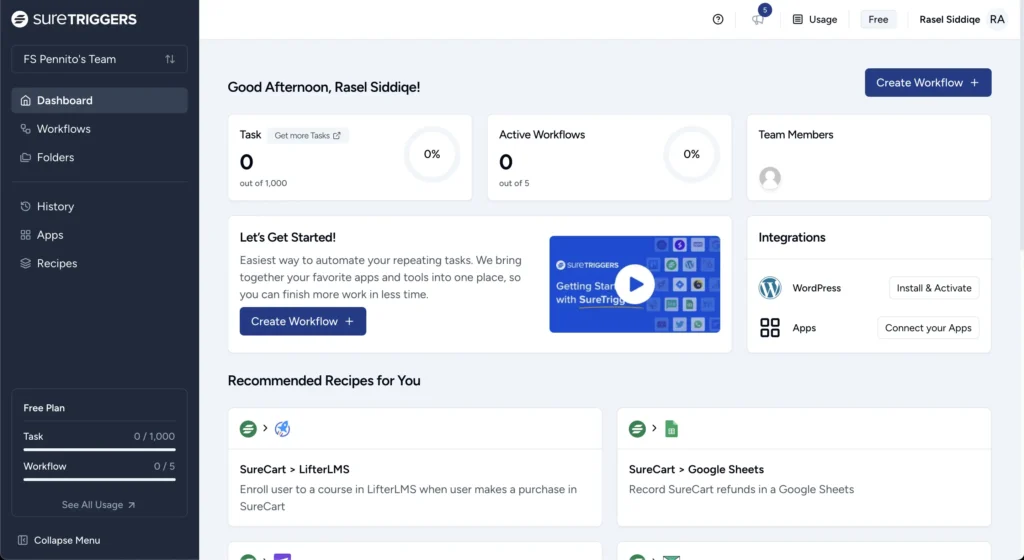
Task: Click the Google Sheets icon
Action: 671,429
